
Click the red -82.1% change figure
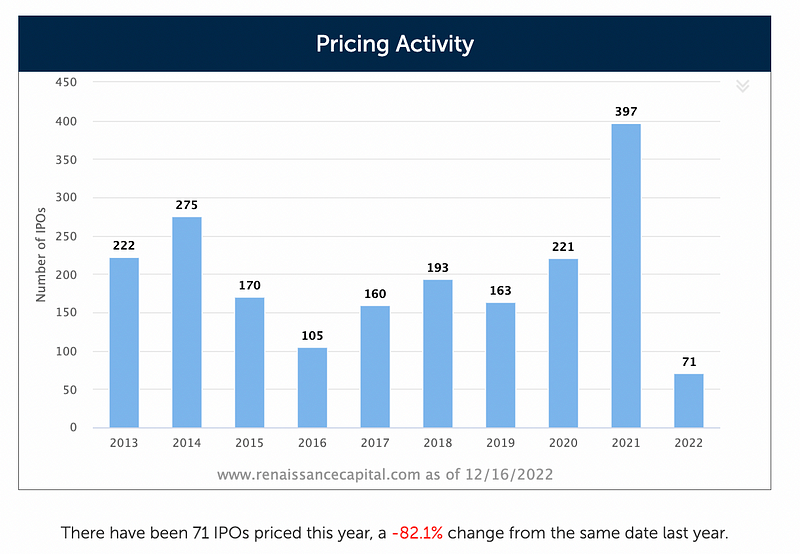417,533
